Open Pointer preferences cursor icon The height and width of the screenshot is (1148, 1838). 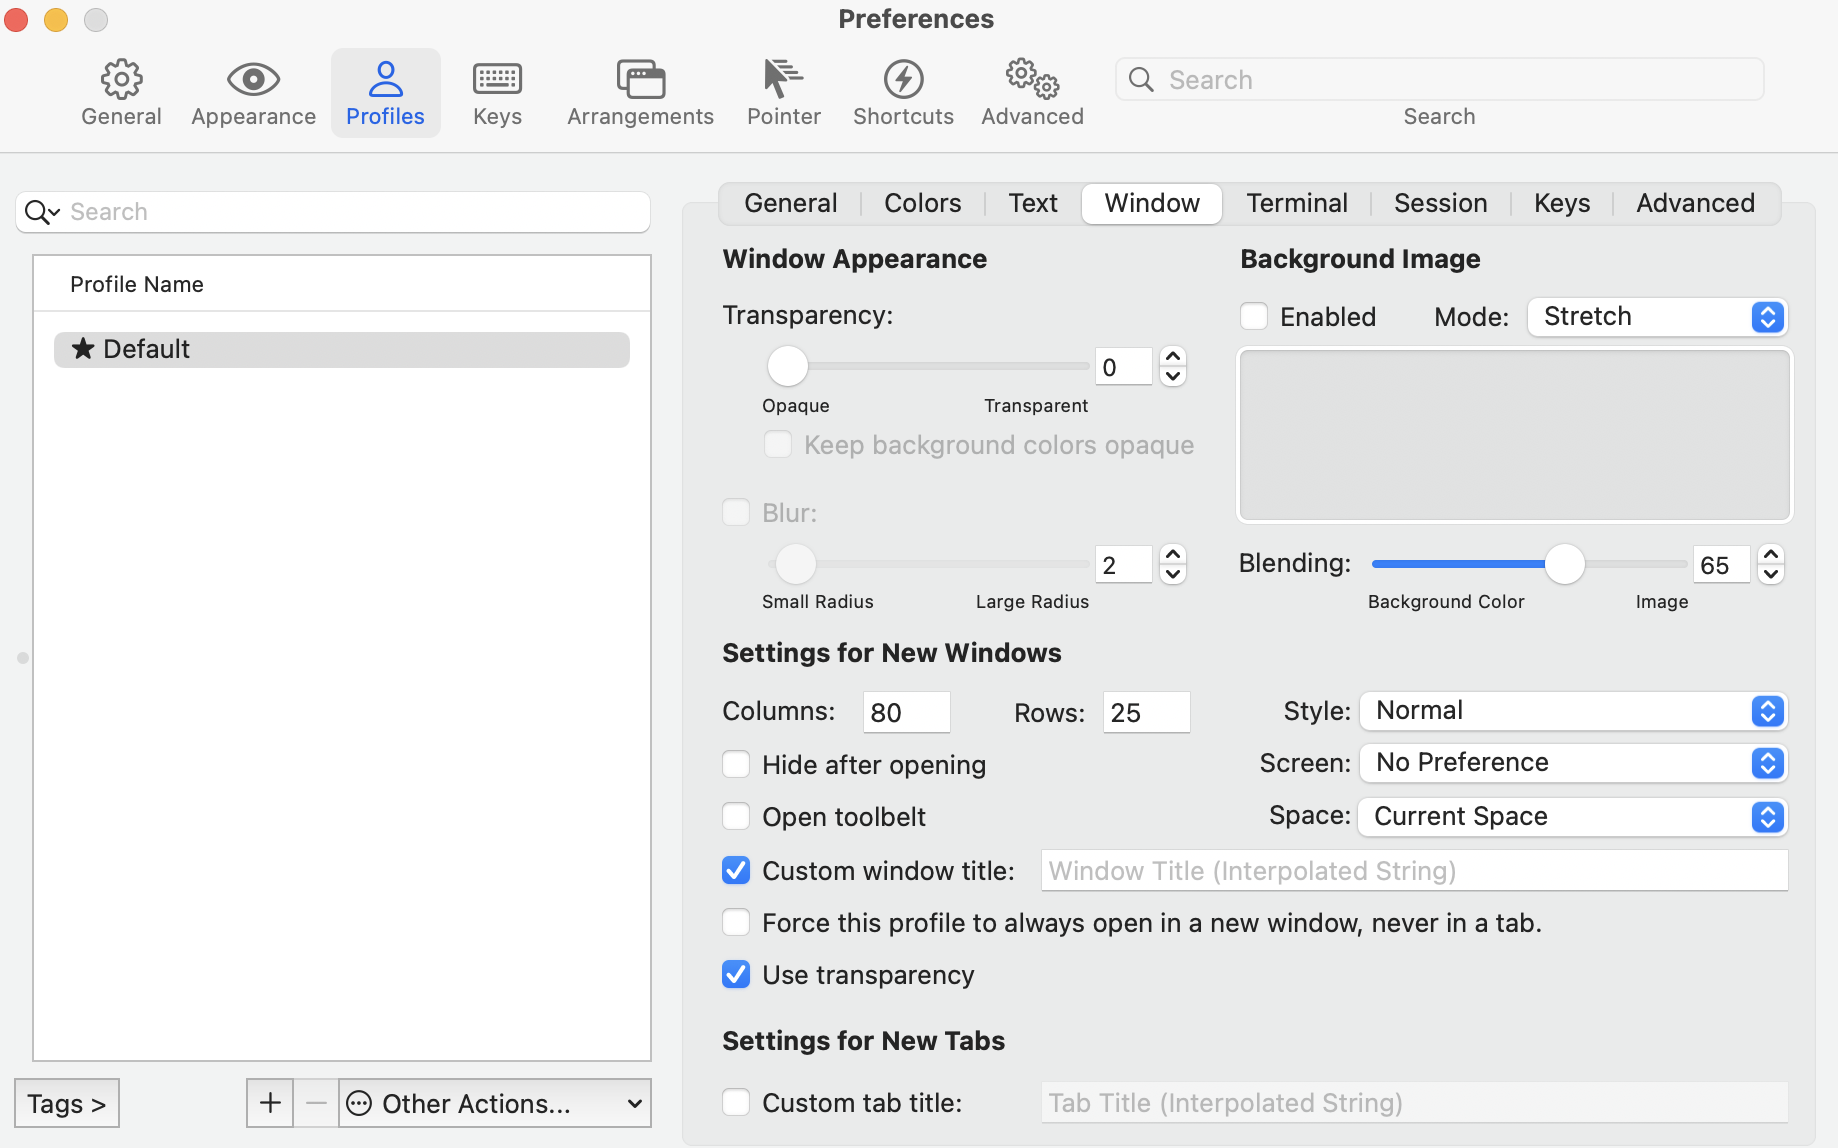tap(783, 80)
